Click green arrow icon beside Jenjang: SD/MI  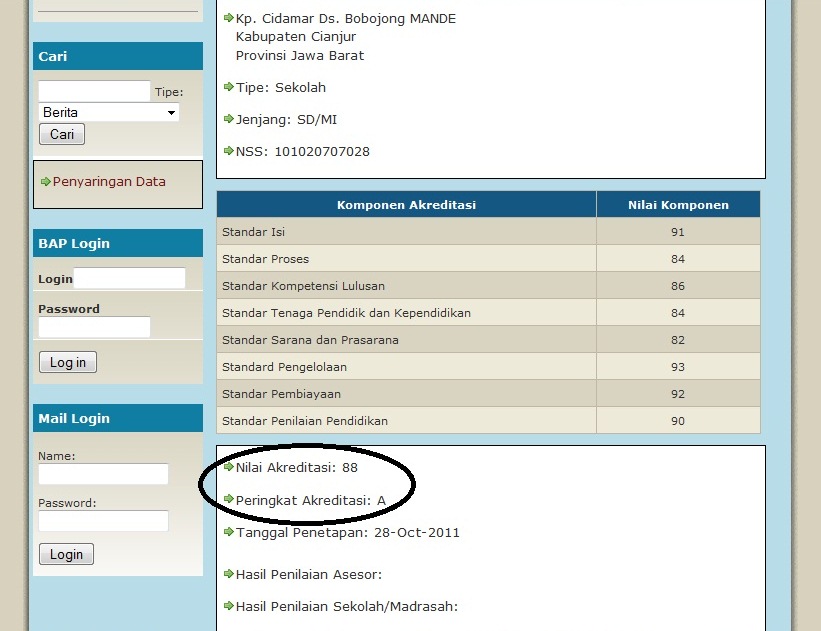pyautogui.click(x=228, y=119)
